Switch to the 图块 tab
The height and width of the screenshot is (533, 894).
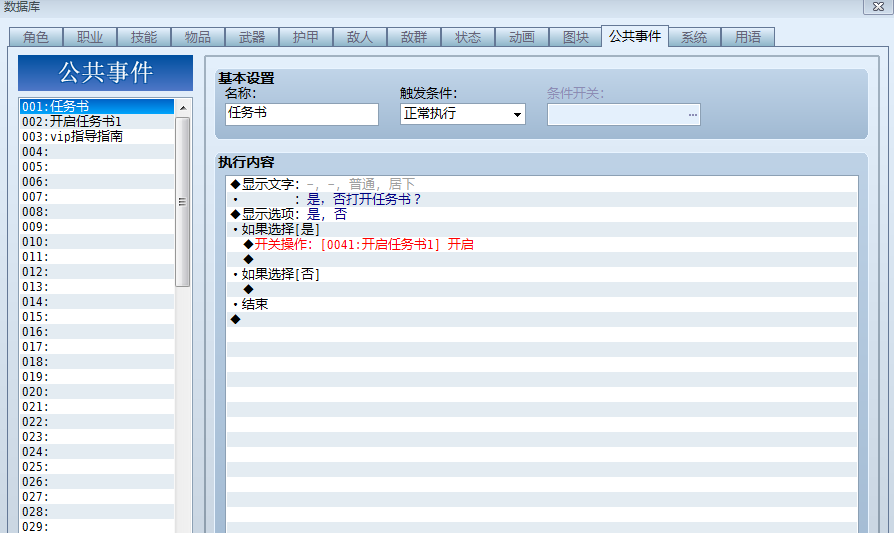575,37
